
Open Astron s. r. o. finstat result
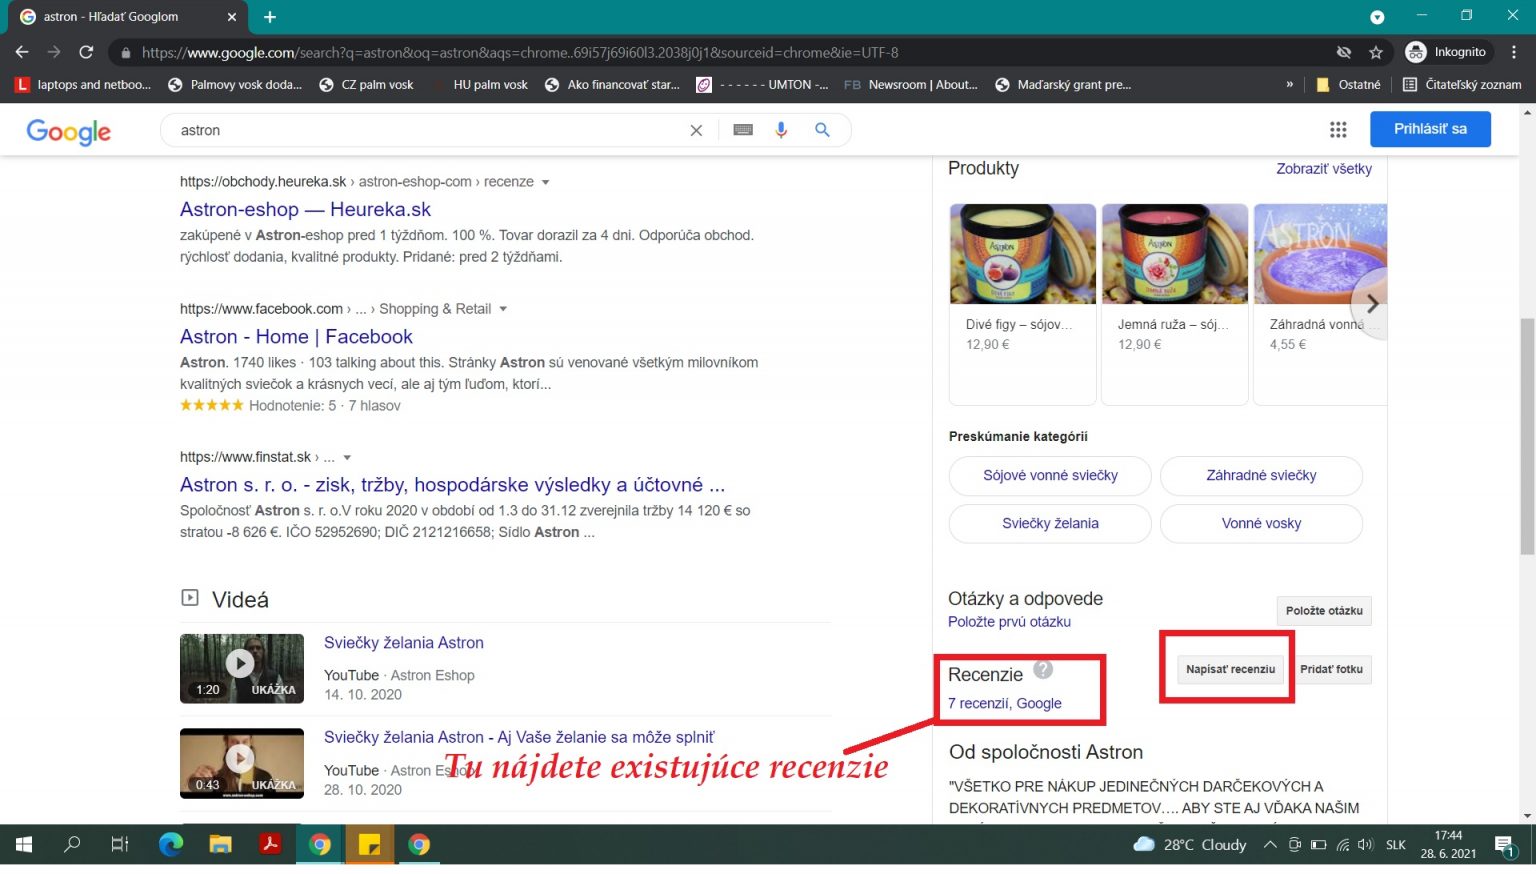coord(452,484)
